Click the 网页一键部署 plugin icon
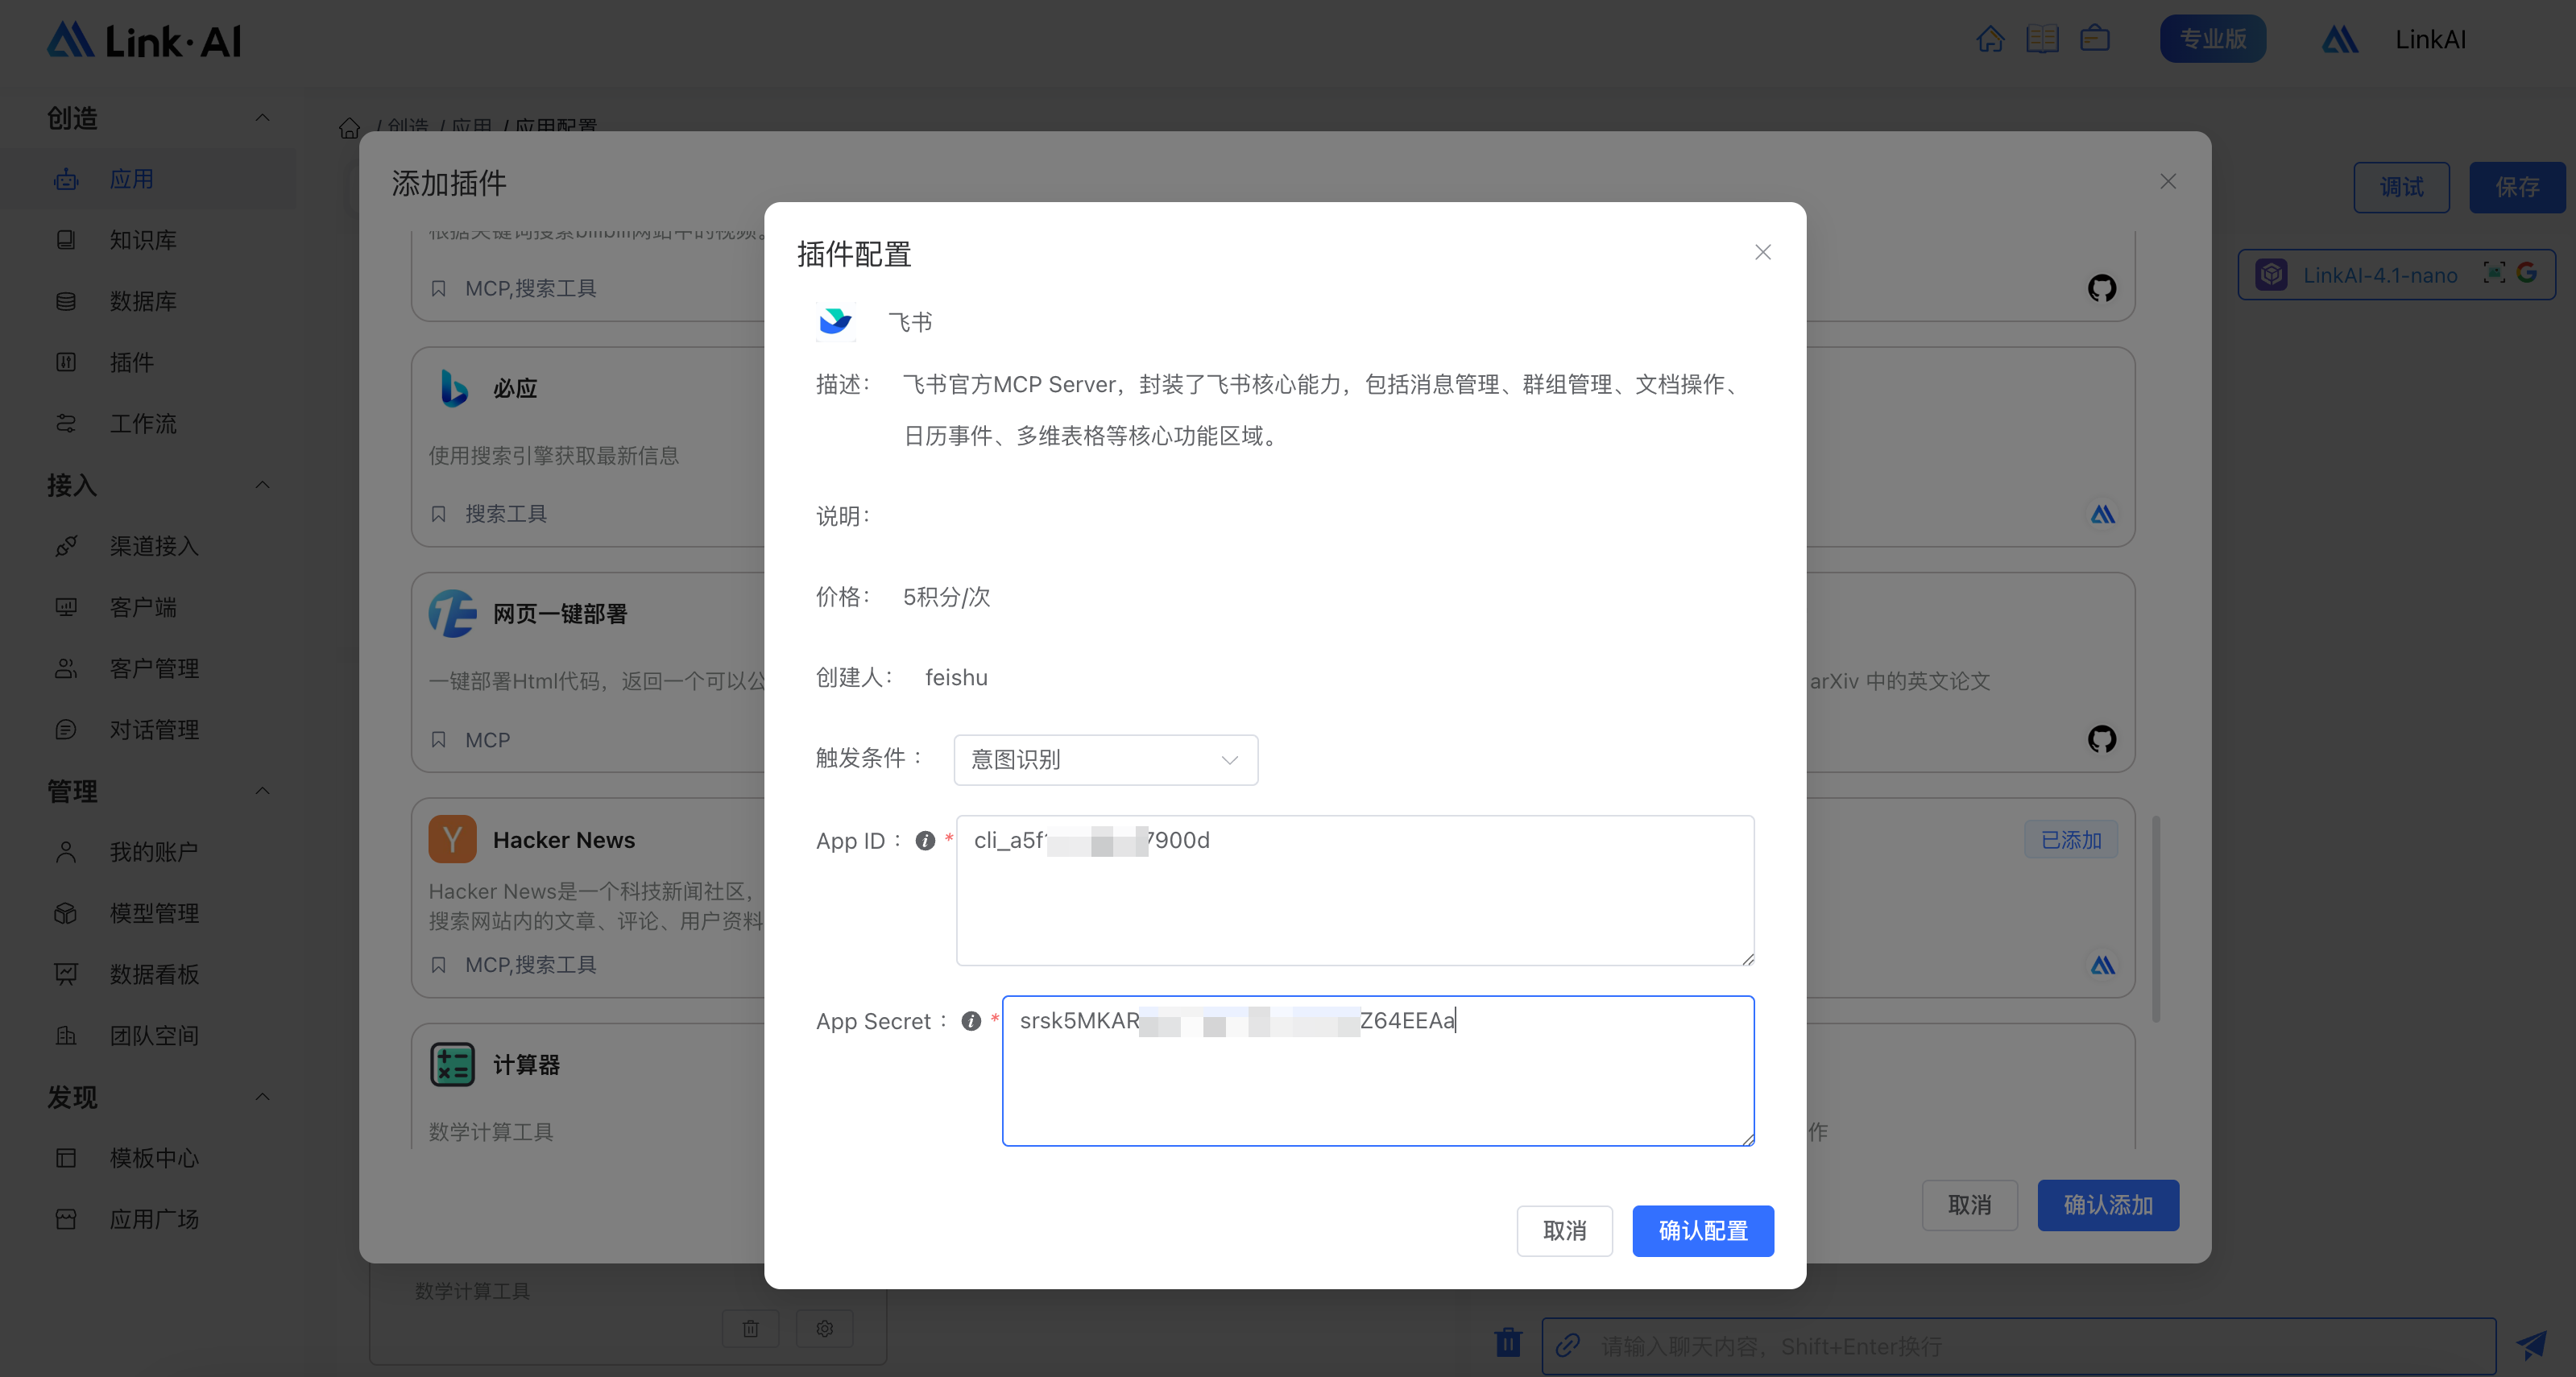Screen dimensions: 2576x1377 452,613
